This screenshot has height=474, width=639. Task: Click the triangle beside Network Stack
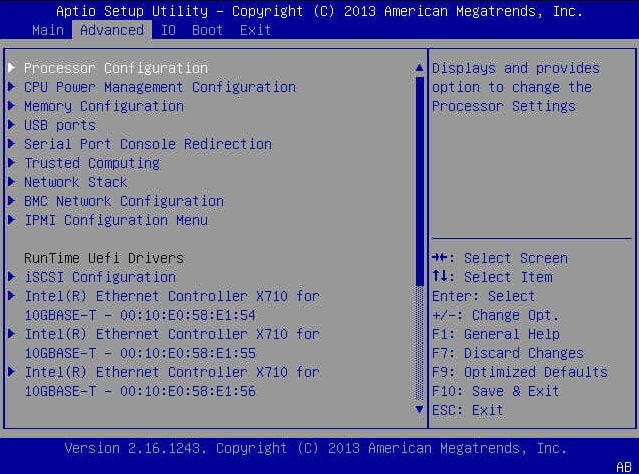pyautogui.click(x=11, y=181)
